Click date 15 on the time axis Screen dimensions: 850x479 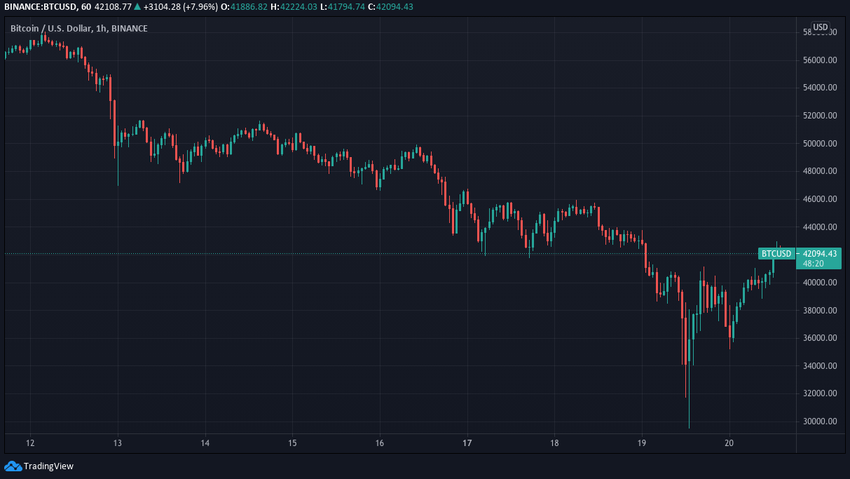pos(292,443)
